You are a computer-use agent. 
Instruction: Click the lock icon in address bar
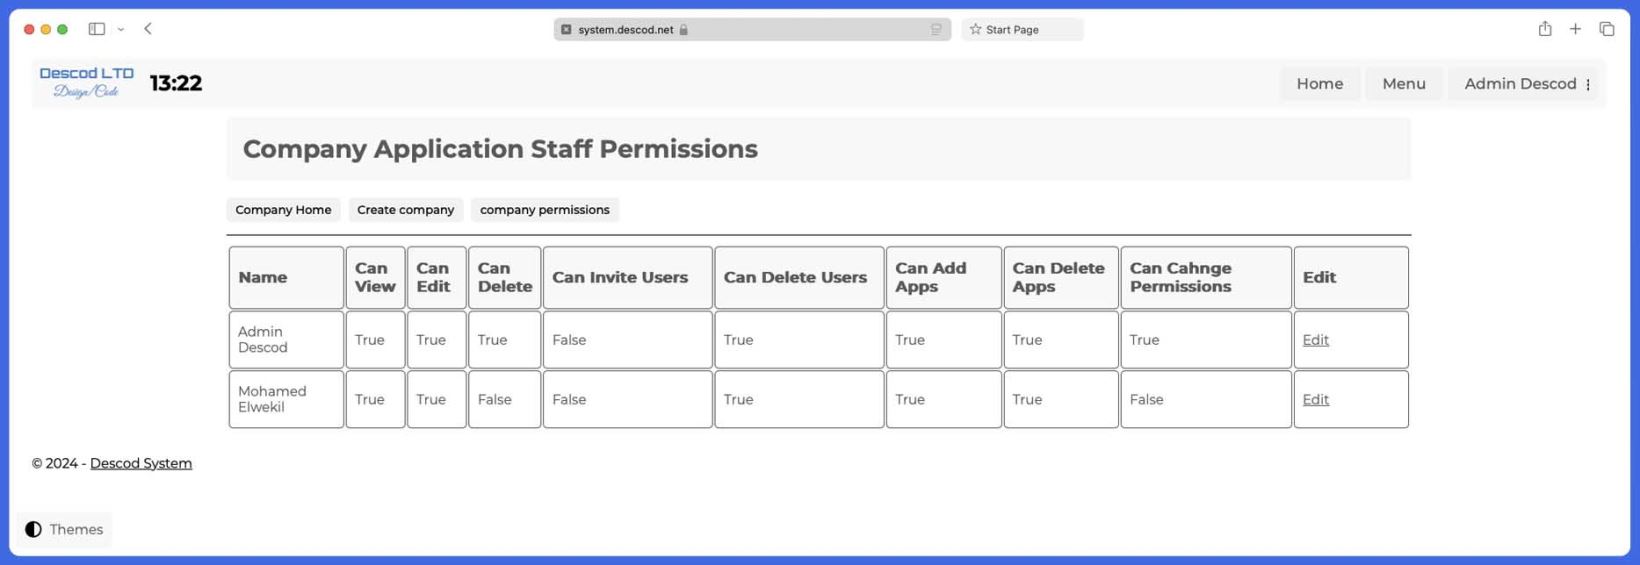[x=684, y=30]
